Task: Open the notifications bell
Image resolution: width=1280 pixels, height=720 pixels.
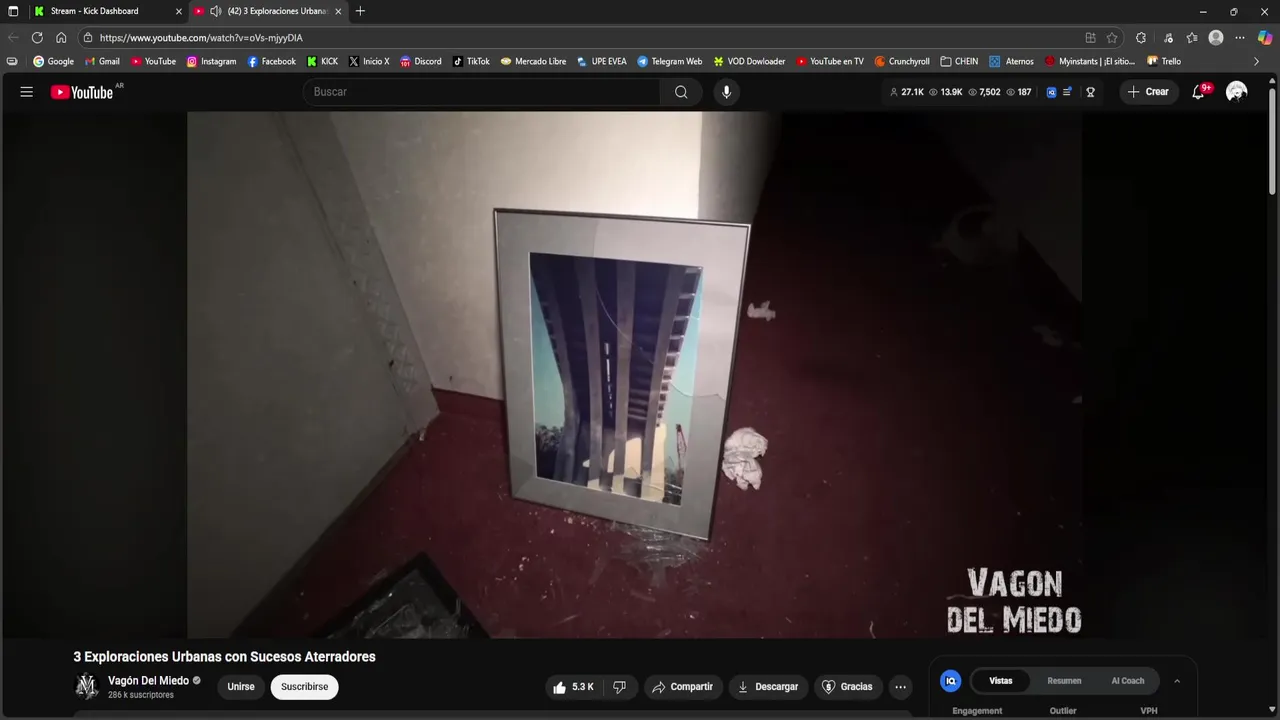Action: (x=1198, y=92)
